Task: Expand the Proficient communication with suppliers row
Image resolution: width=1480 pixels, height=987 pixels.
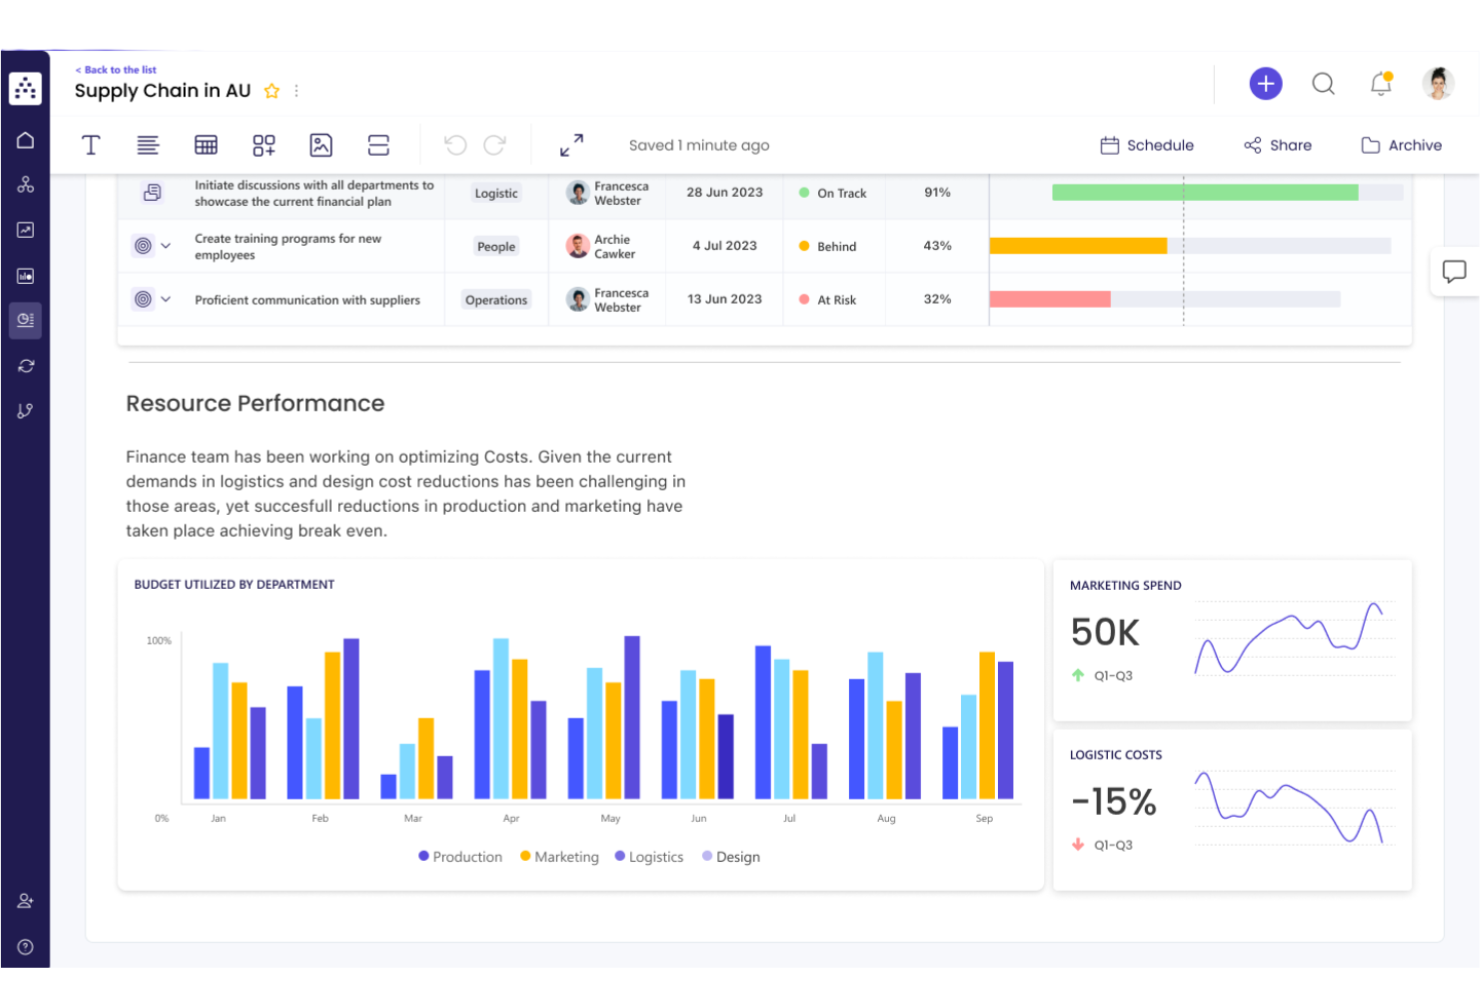Action: [166, 299]
